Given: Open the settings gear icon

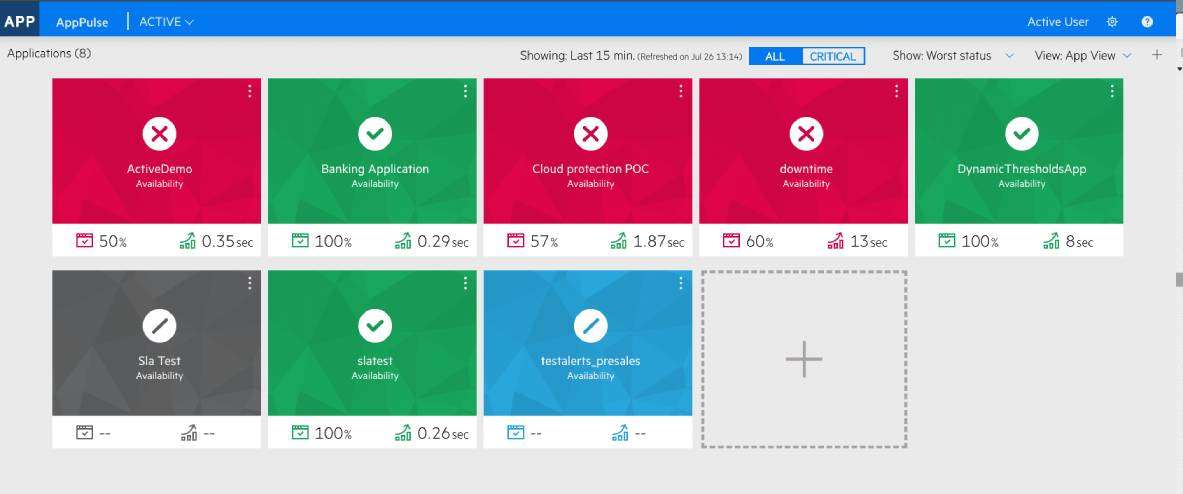Looking at the screenshot, I should [x=1112, y=22].
